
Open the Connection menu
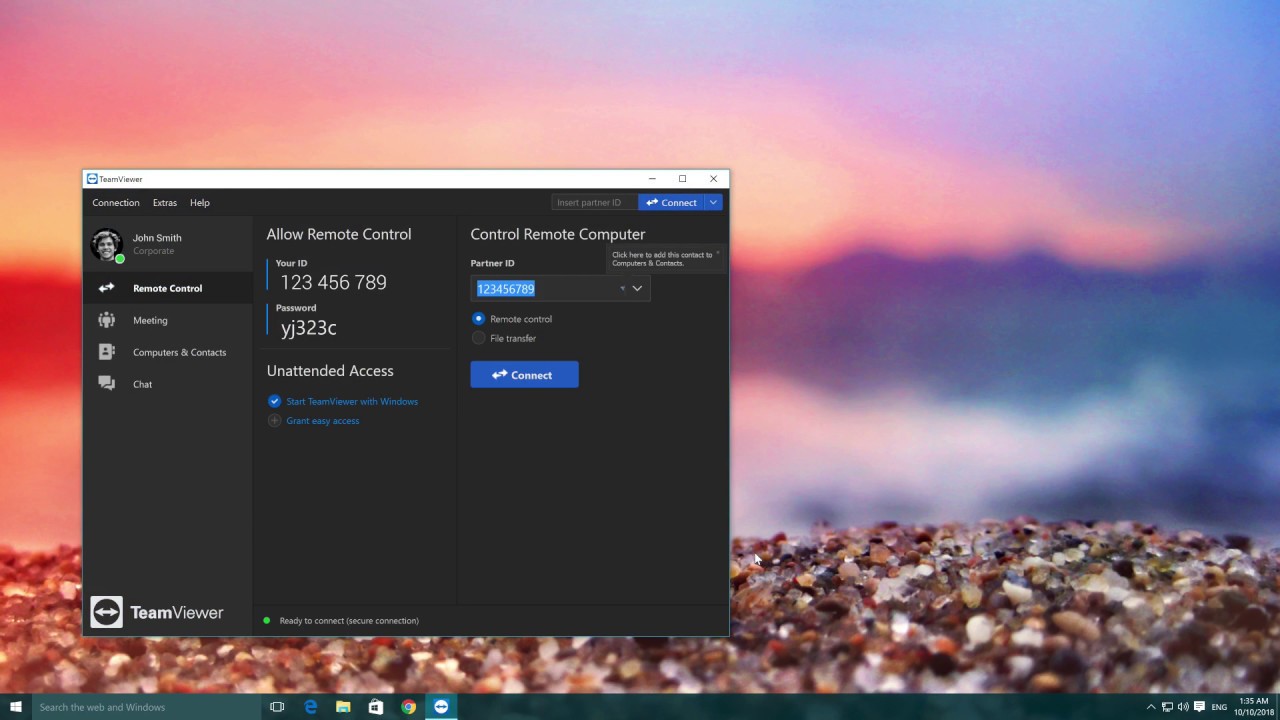(x=116, y=203)
